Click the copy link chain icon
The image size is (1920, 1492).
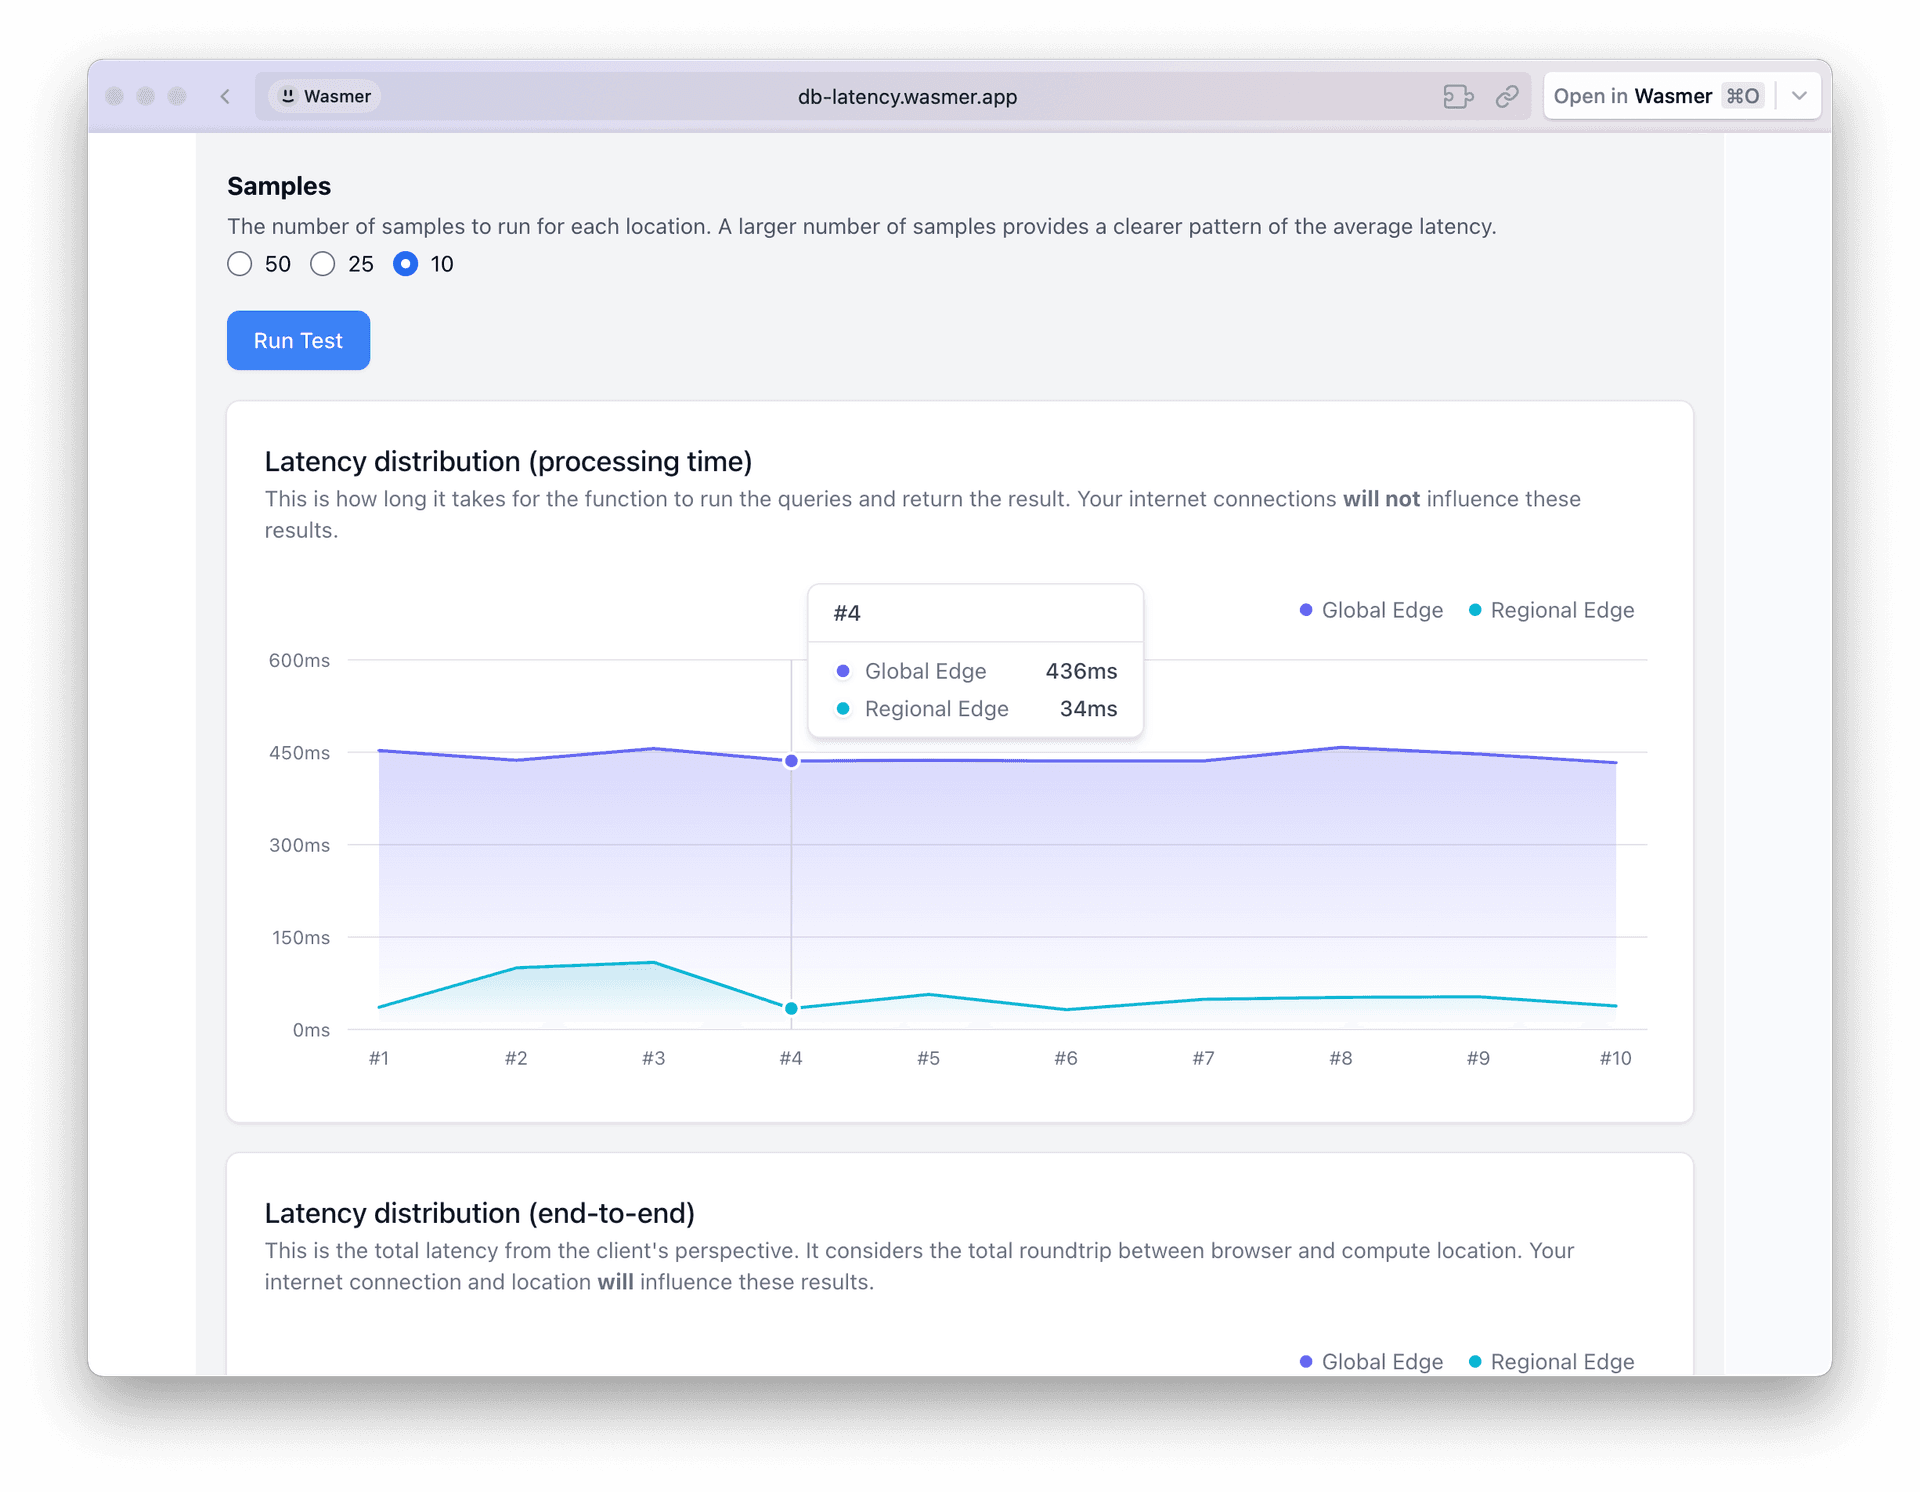coord(1507,96)
